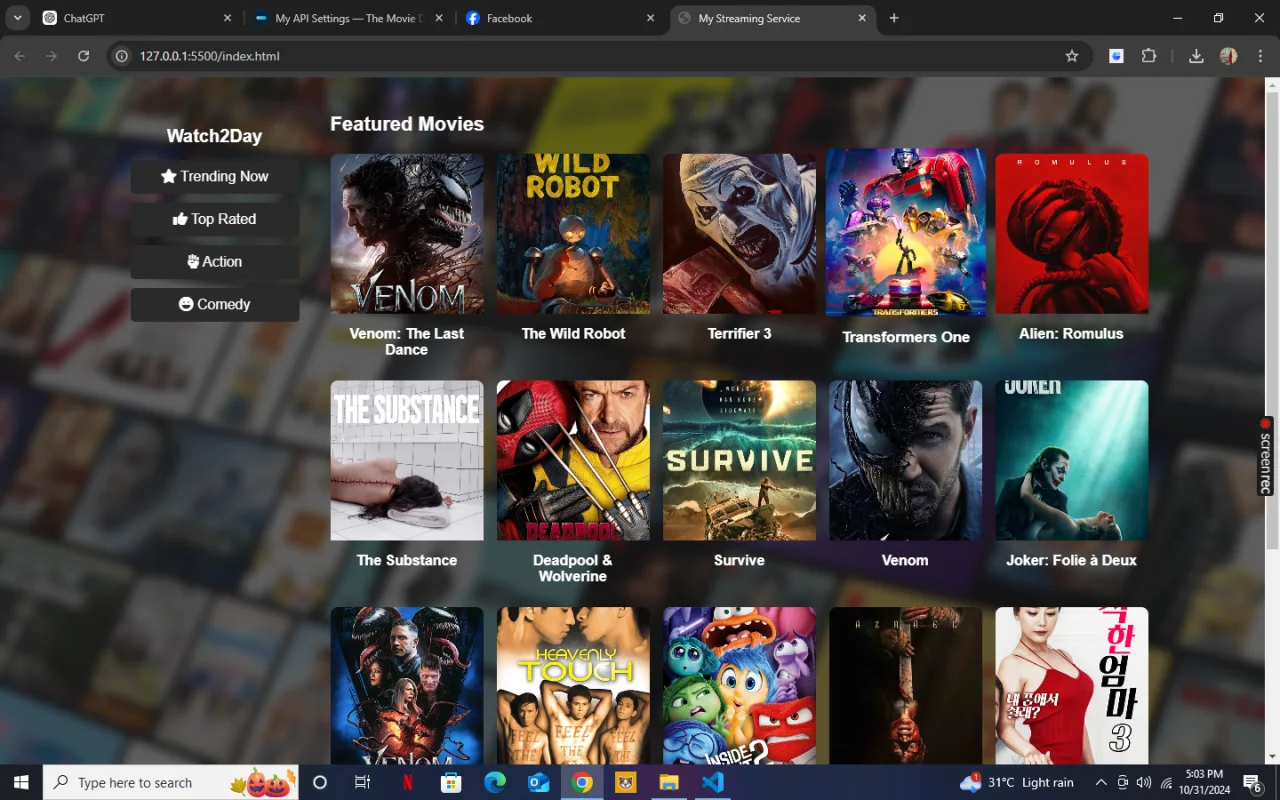This screenshot has width=1280, height=800.
Task: Launch Netflix from the taskbar
Action: tap(408, 782)
